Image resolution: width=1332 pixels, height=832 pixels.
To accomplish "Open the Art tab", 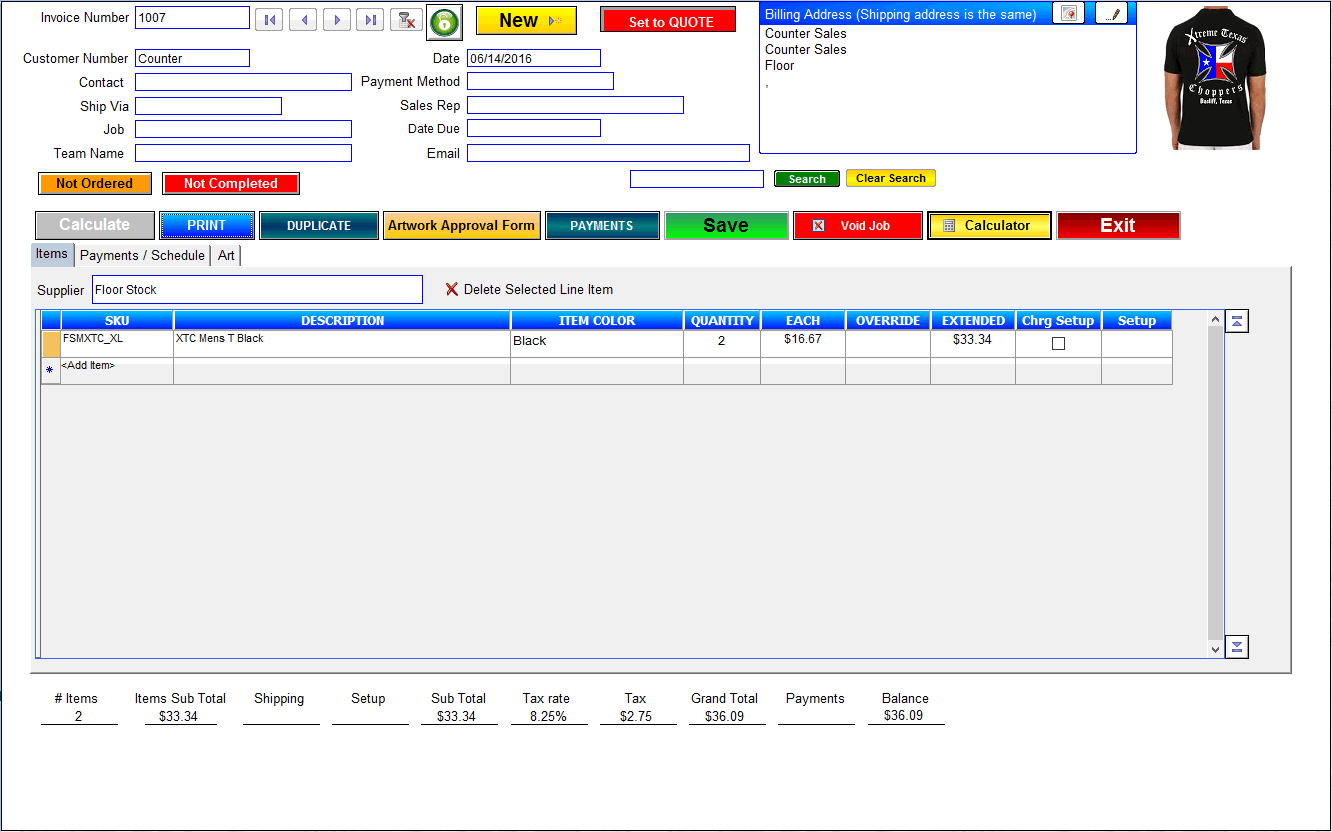I will [227, 255].
